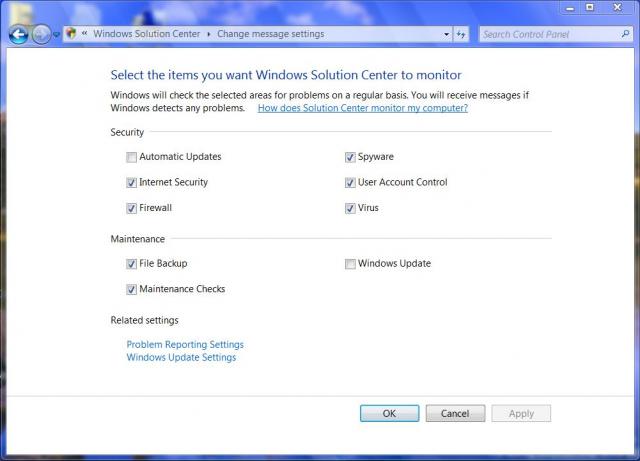640x461 pixels.
Task: Open Windows Update Settings link
Action: click(181, 358)
